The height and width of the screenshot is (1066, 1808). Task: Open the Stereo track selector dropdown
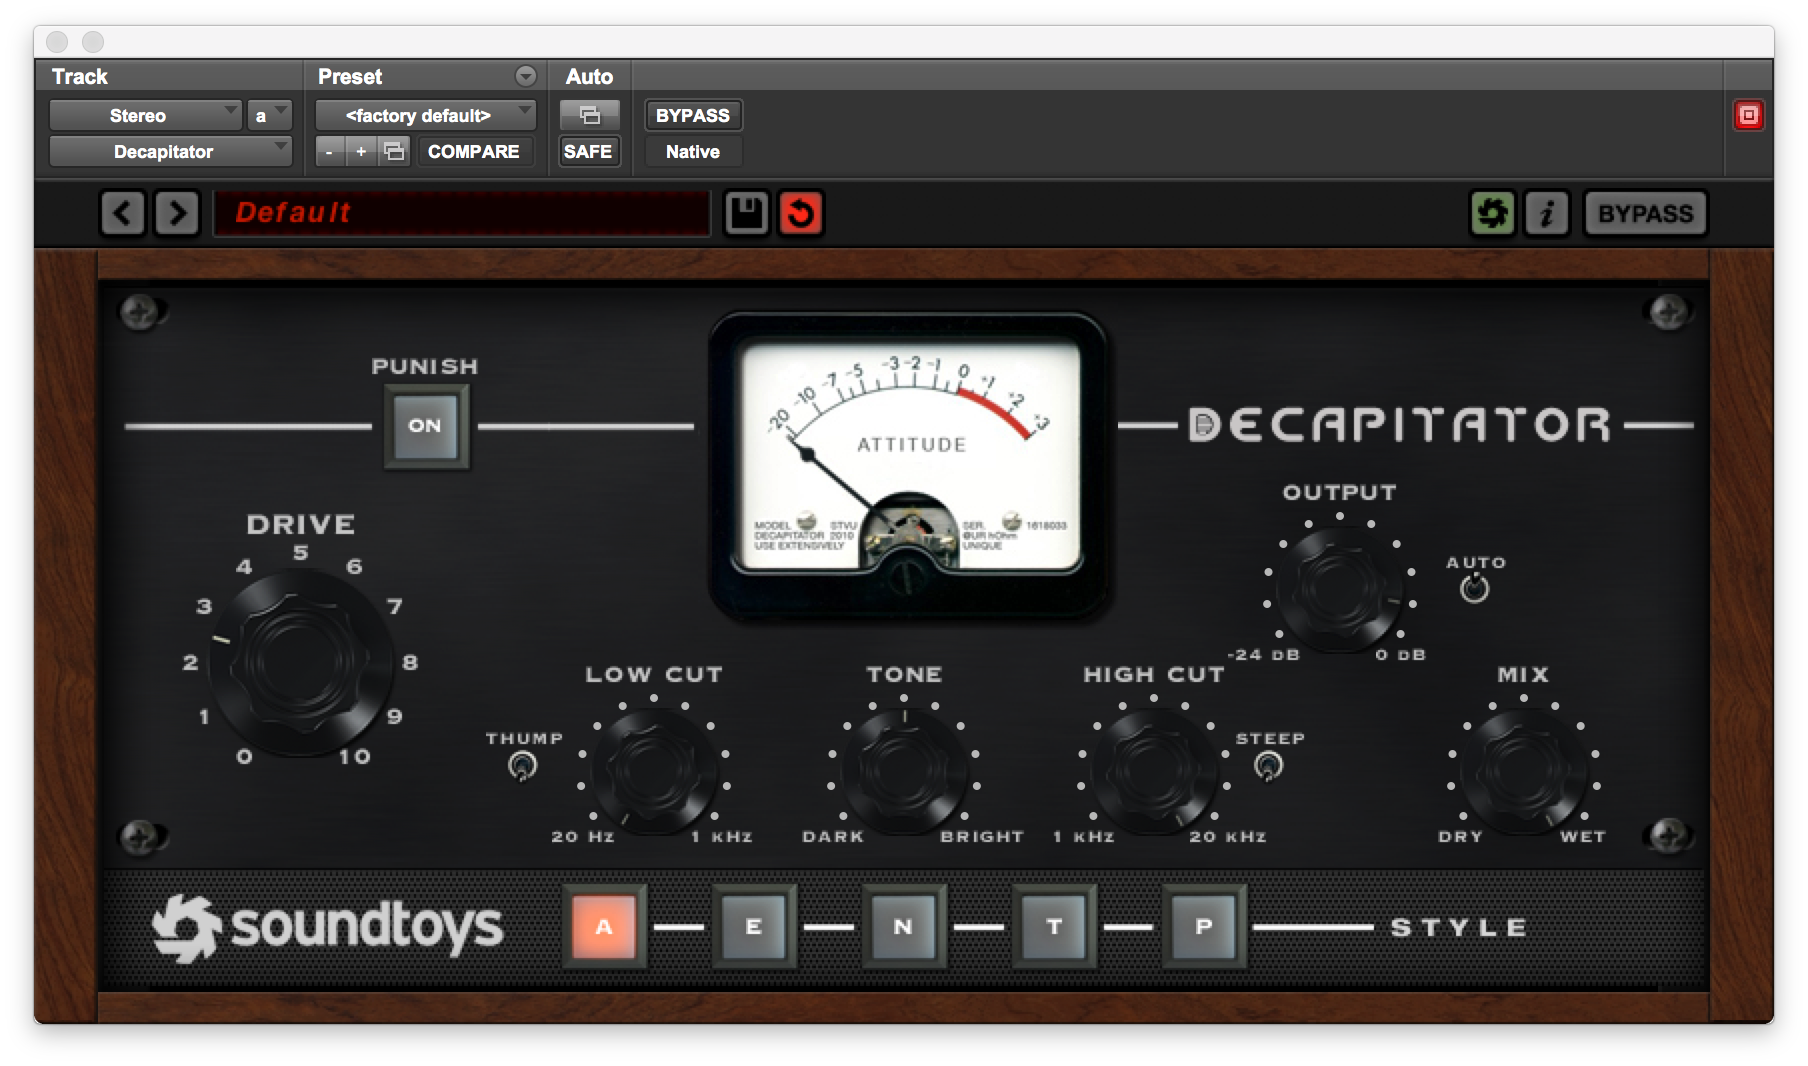(x=146, y=115)
